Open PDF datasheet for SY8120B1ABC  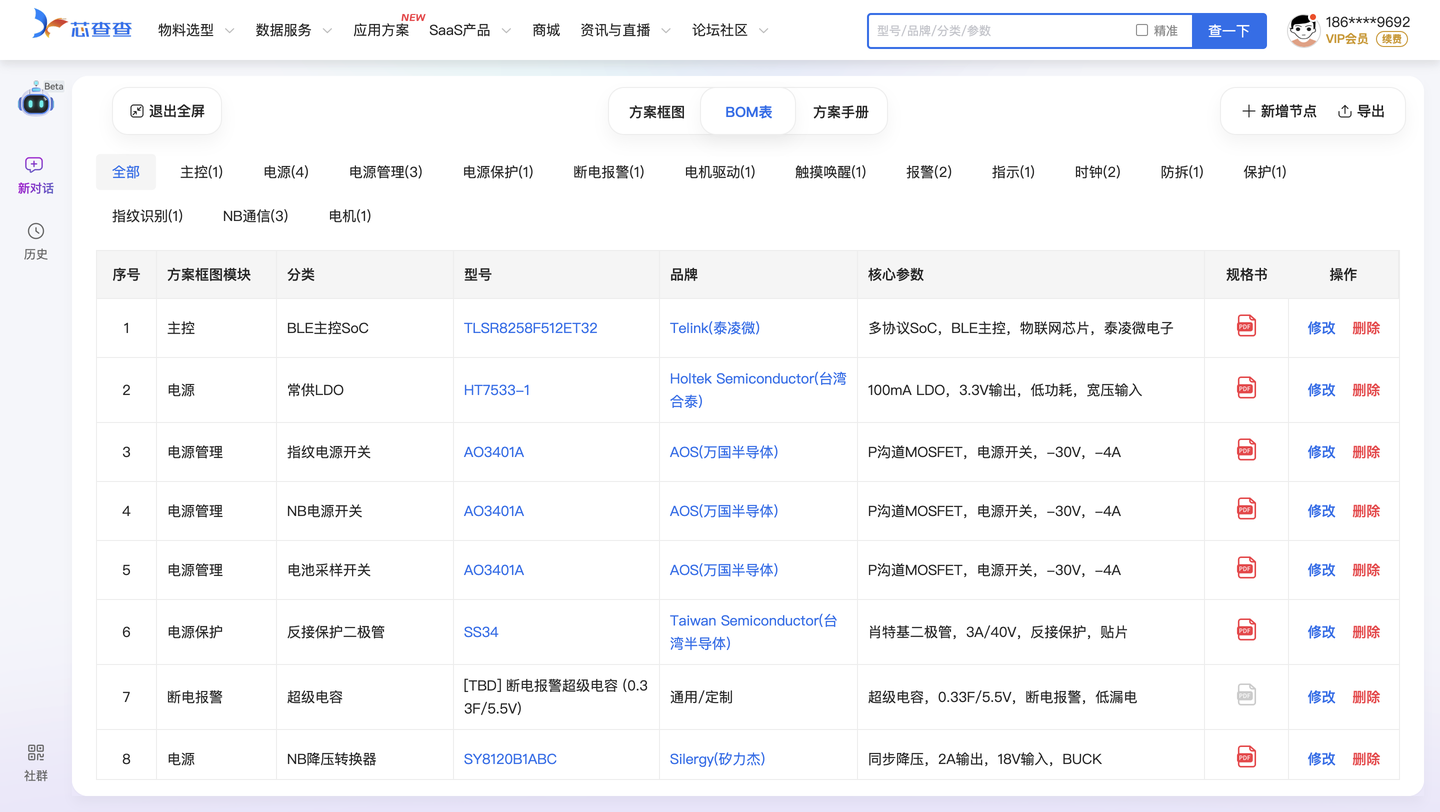pos(1246,757)
